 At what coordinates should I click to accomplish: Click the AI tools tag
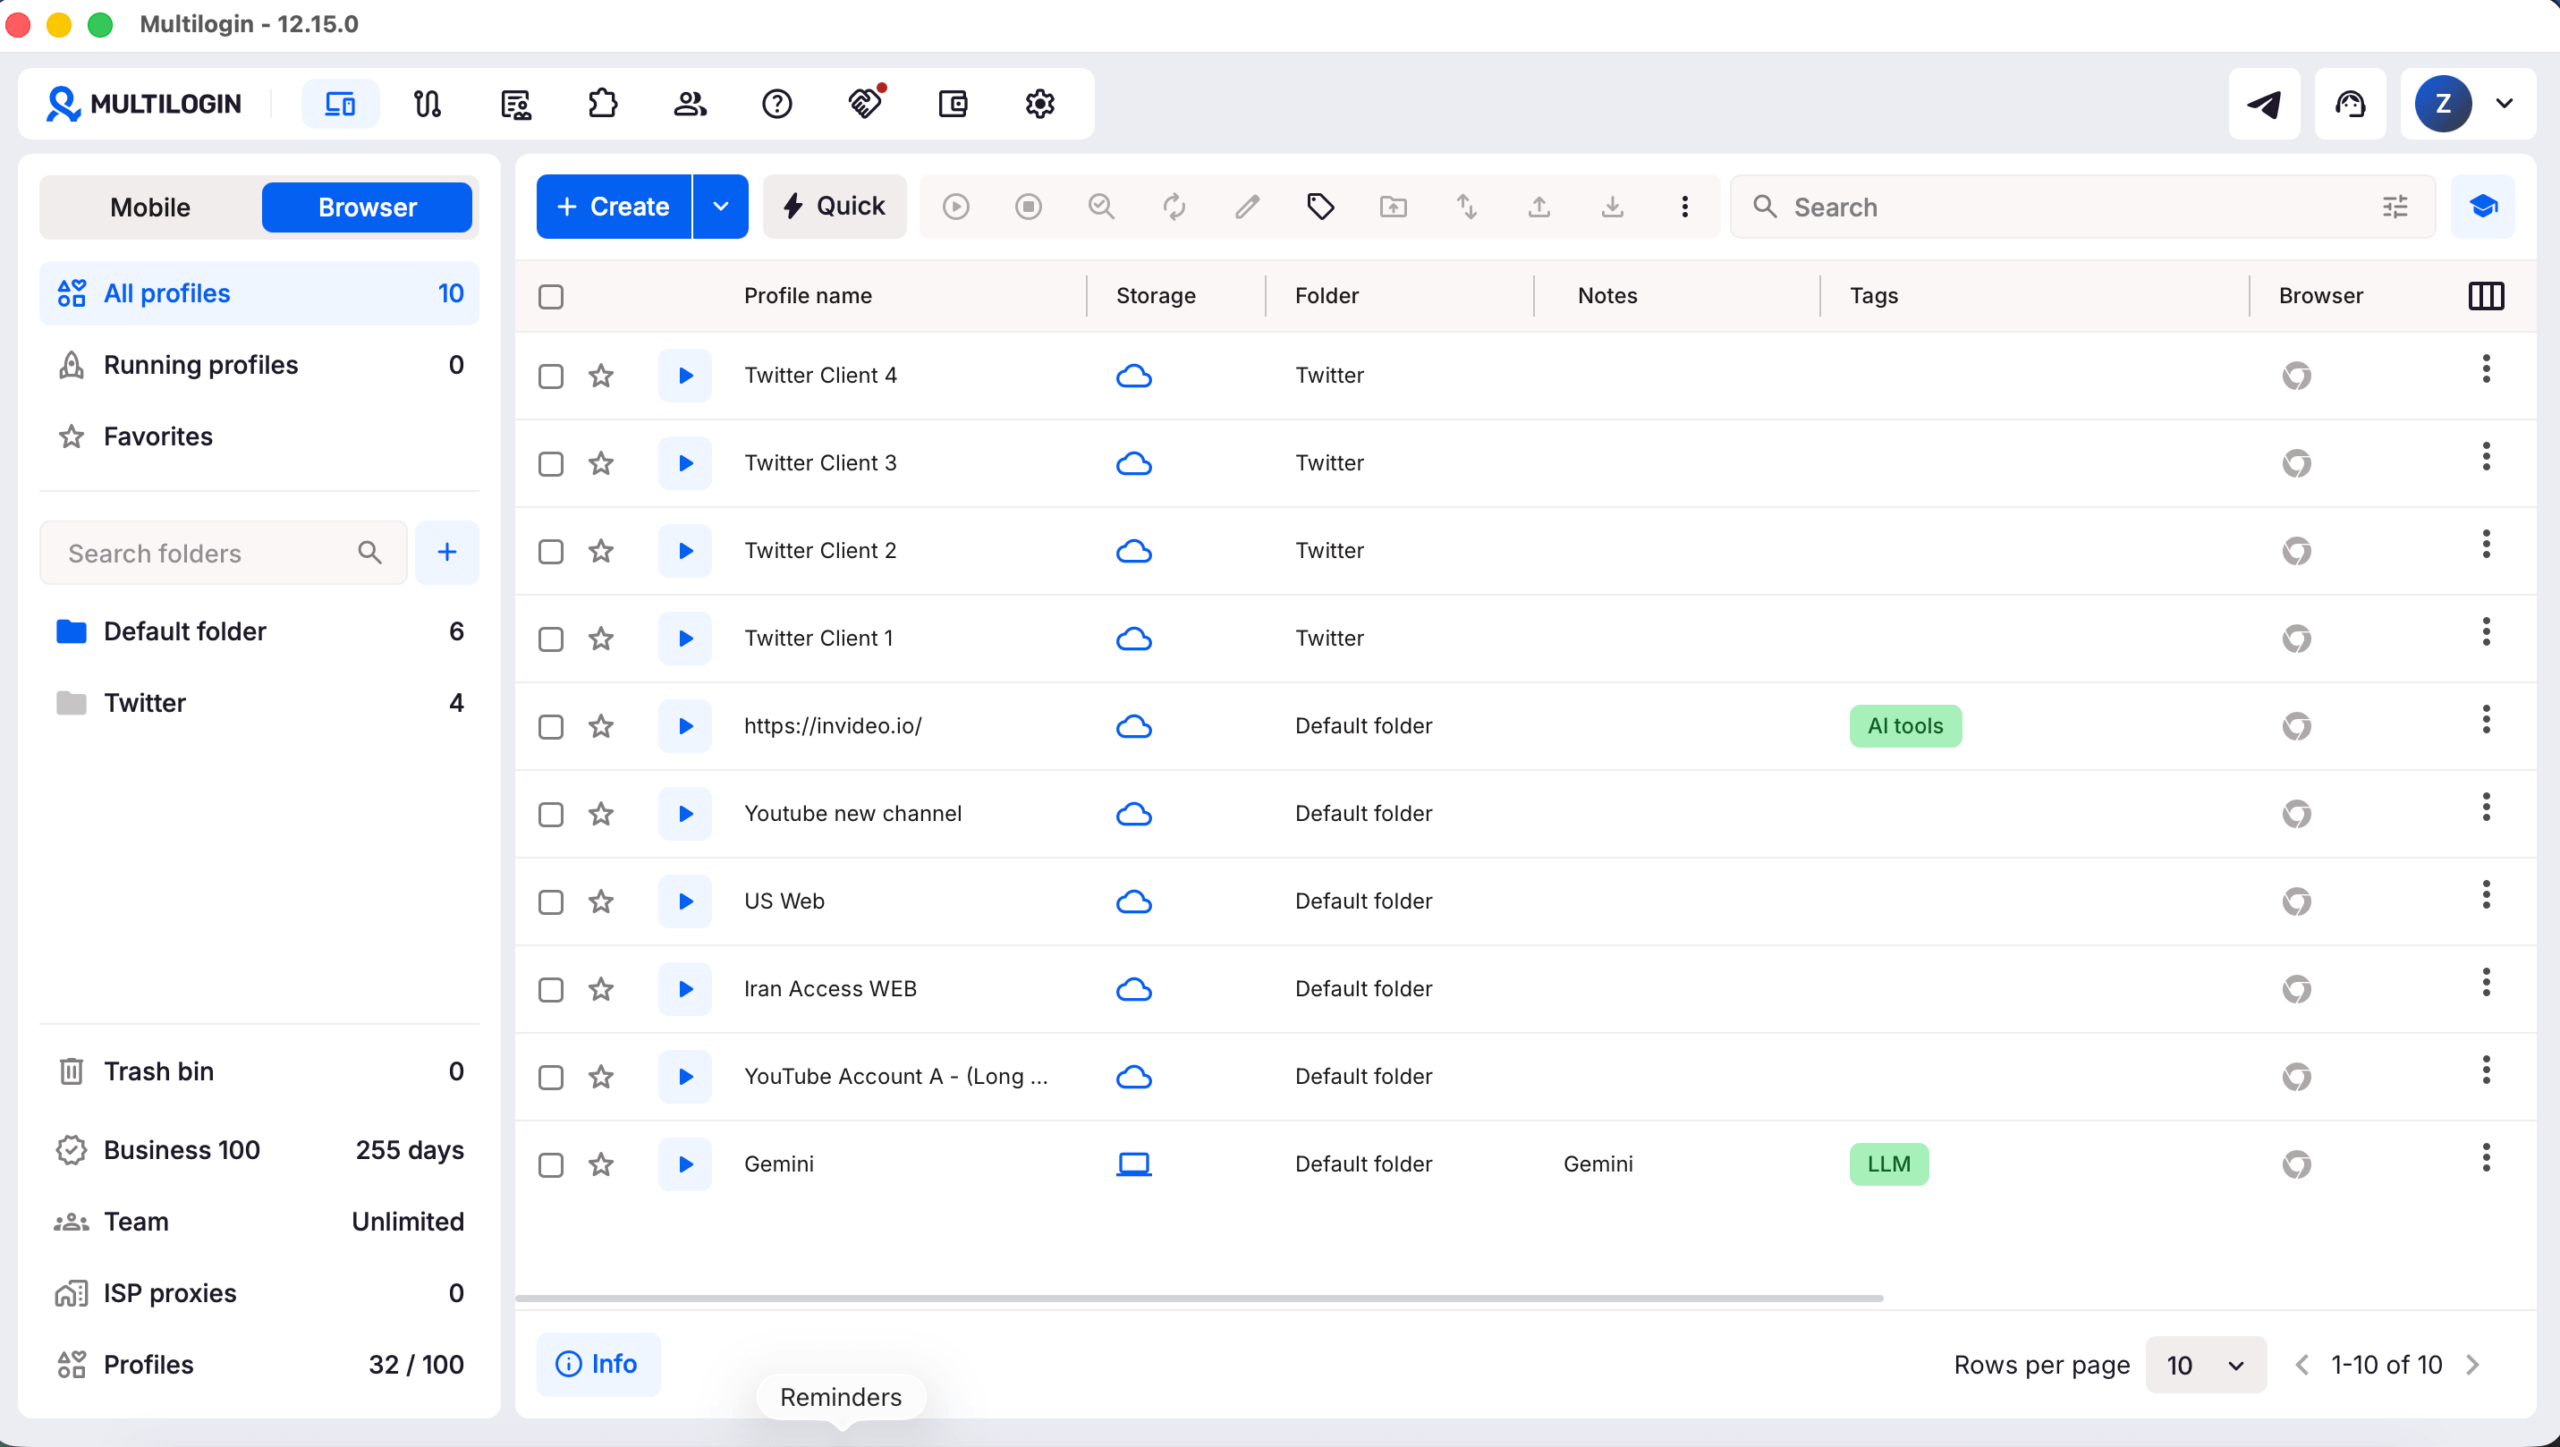tap(1905, 727)
